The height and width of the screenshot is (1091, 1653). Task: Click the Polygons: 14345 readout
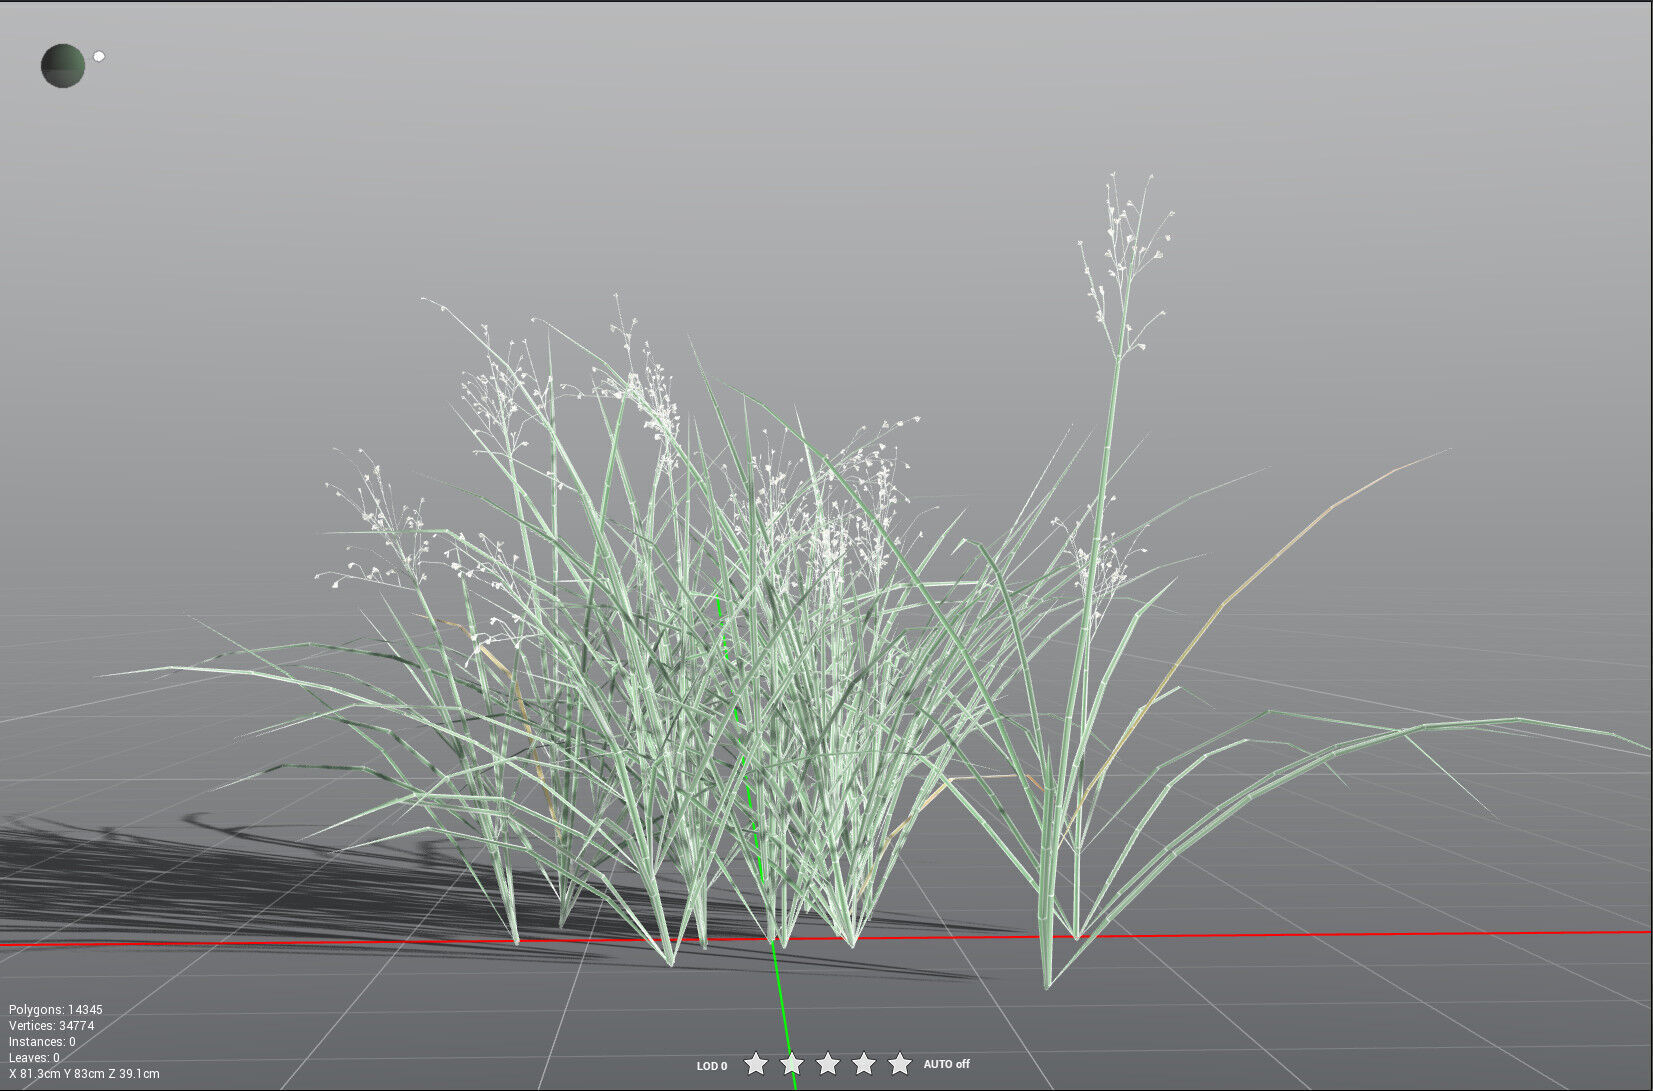[x=56, y=1010]
